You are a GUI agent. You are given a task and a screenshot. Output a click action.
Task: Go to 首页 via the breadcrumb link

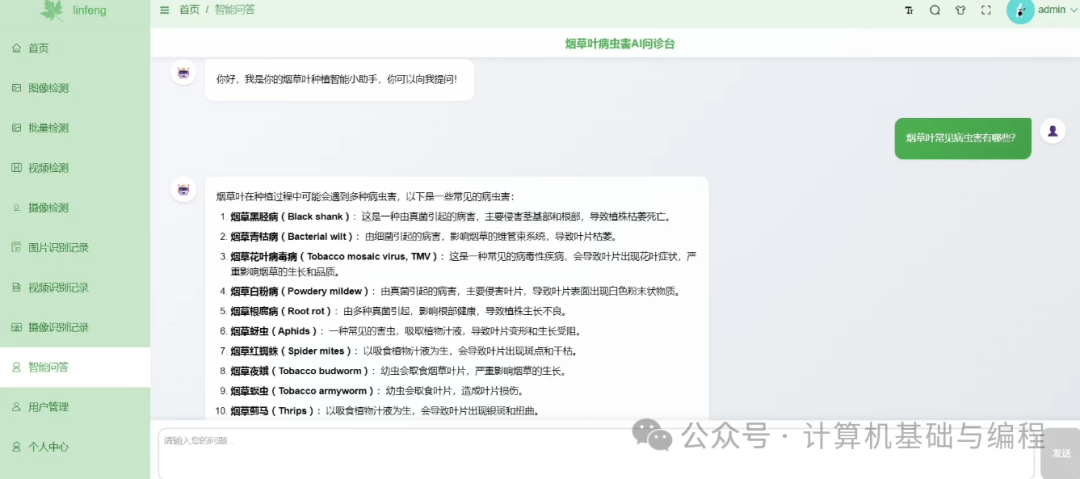pos(189,10)
